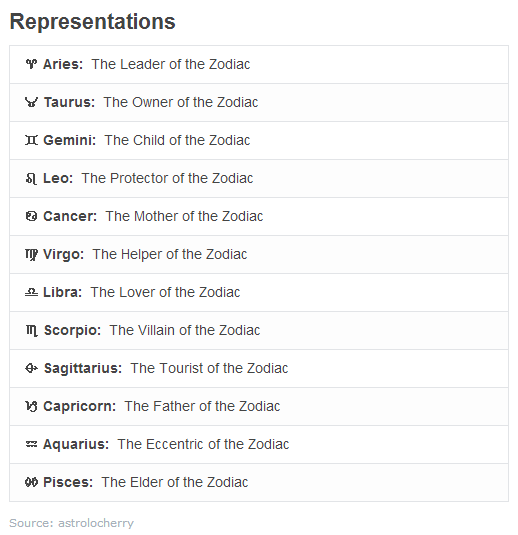Image resolution: width=518 pixels, height=535 pixels.
Task: Click the Libra scales symbol icon
Action: click(31, 292)
